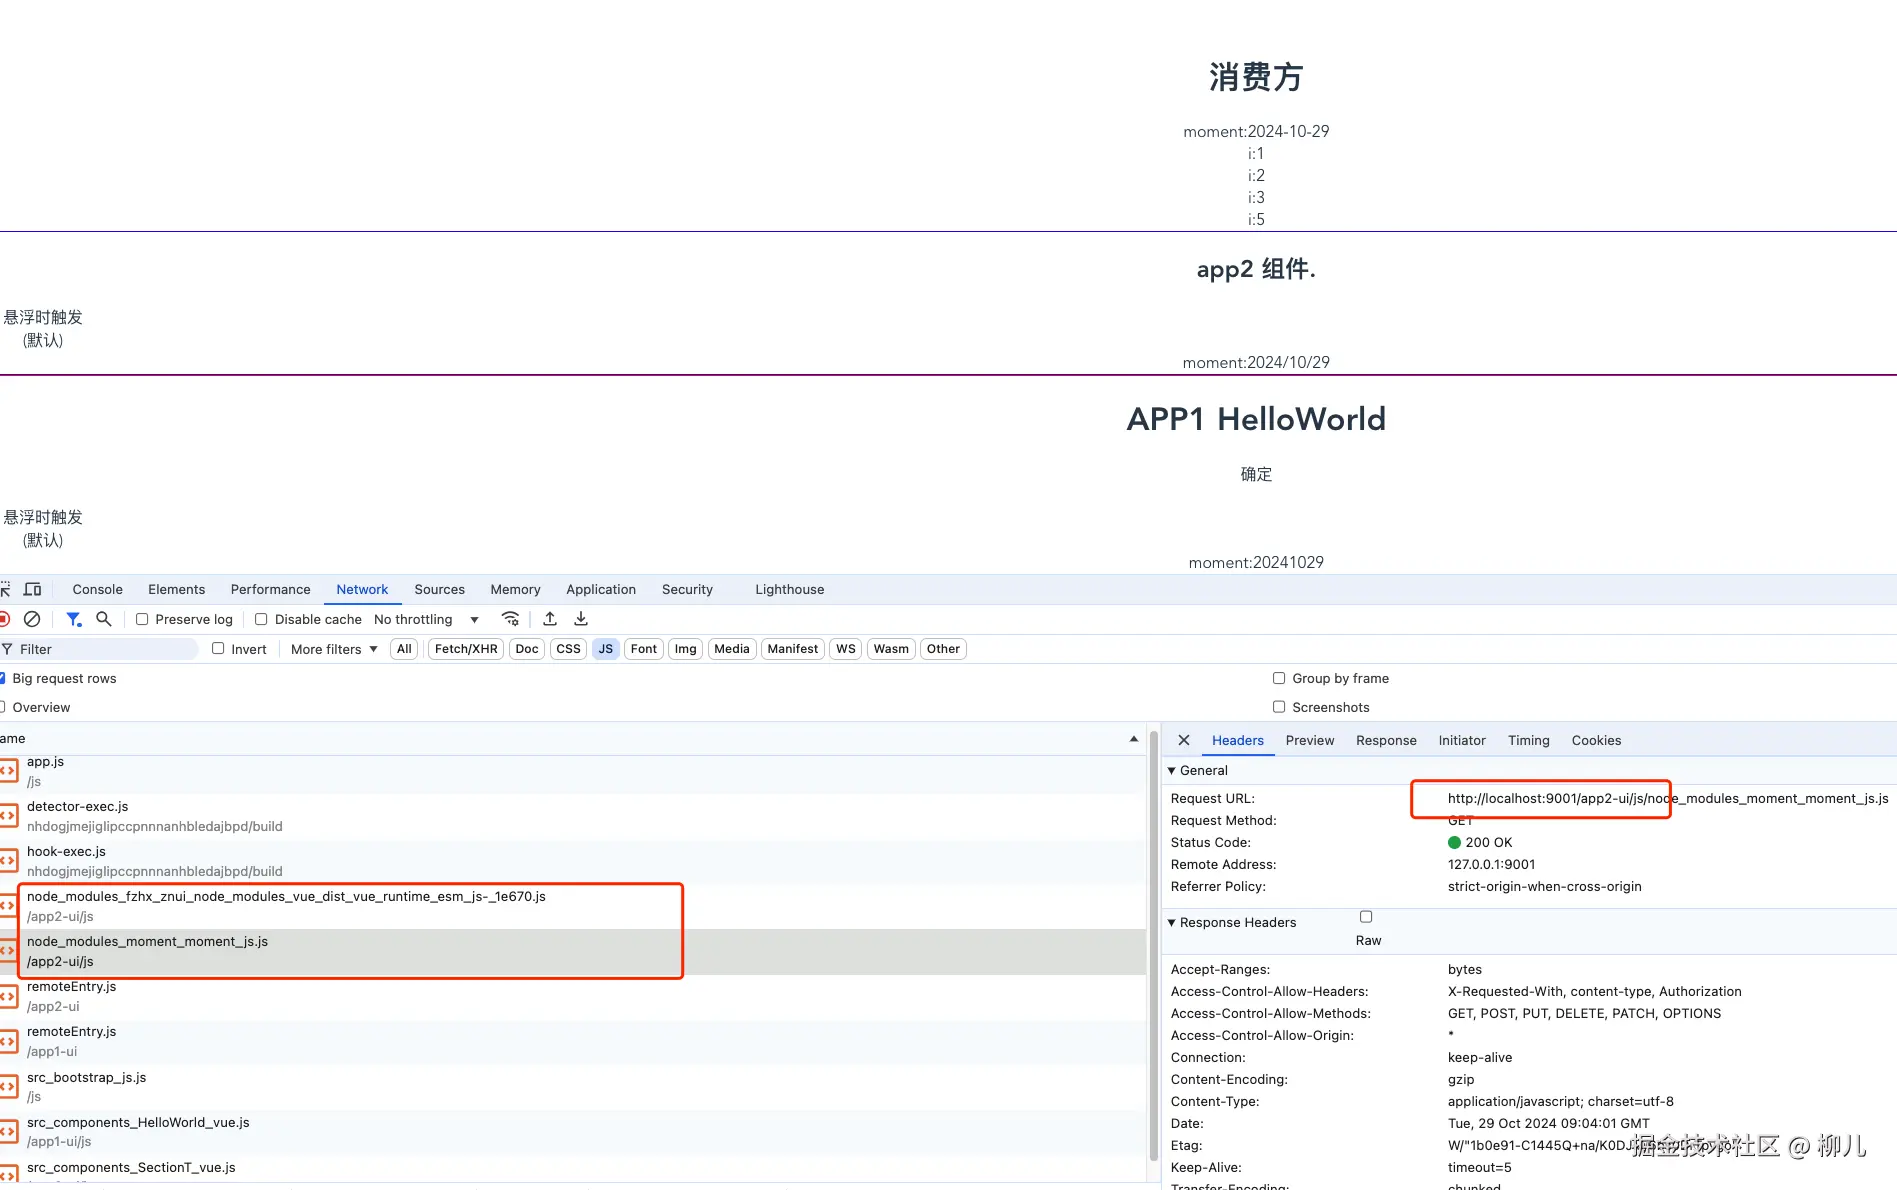Select the vue_runtime_esm _1e670.js request
This screenshot has height=1190, width=1897.
[573, 907]
